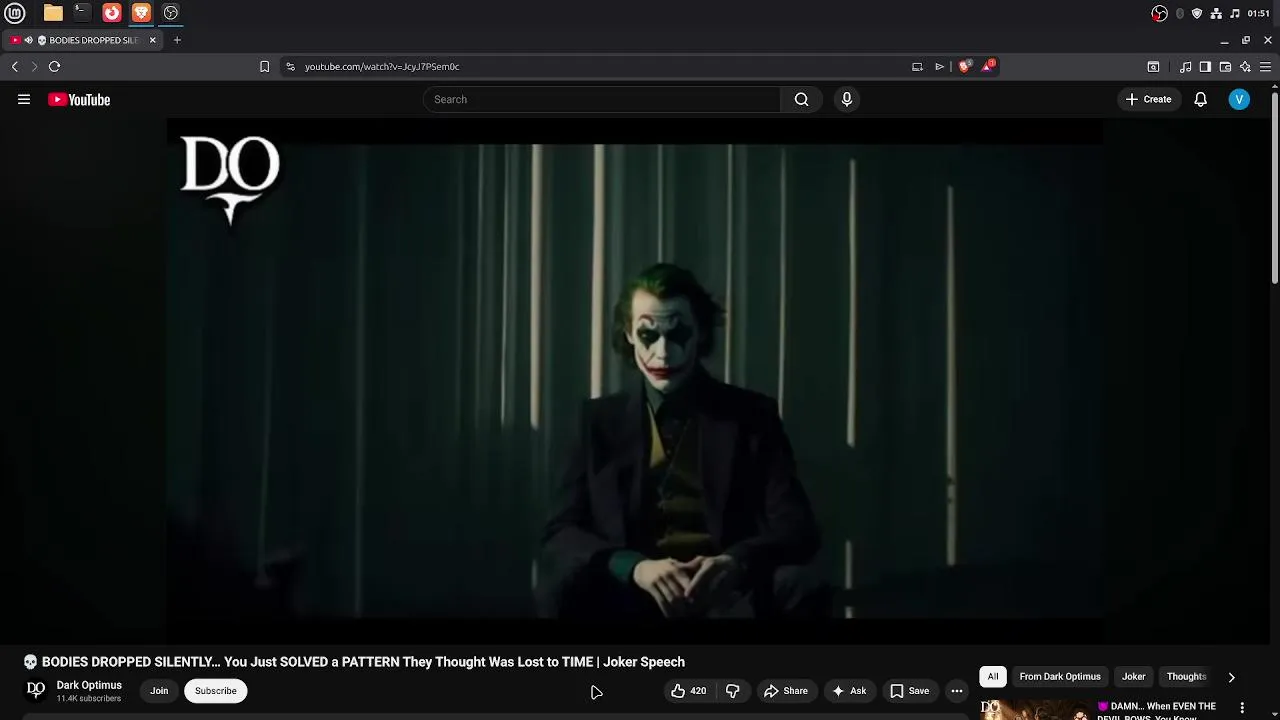
Task: Select the Thoughts filter chip
Action: coord(1187,677)
